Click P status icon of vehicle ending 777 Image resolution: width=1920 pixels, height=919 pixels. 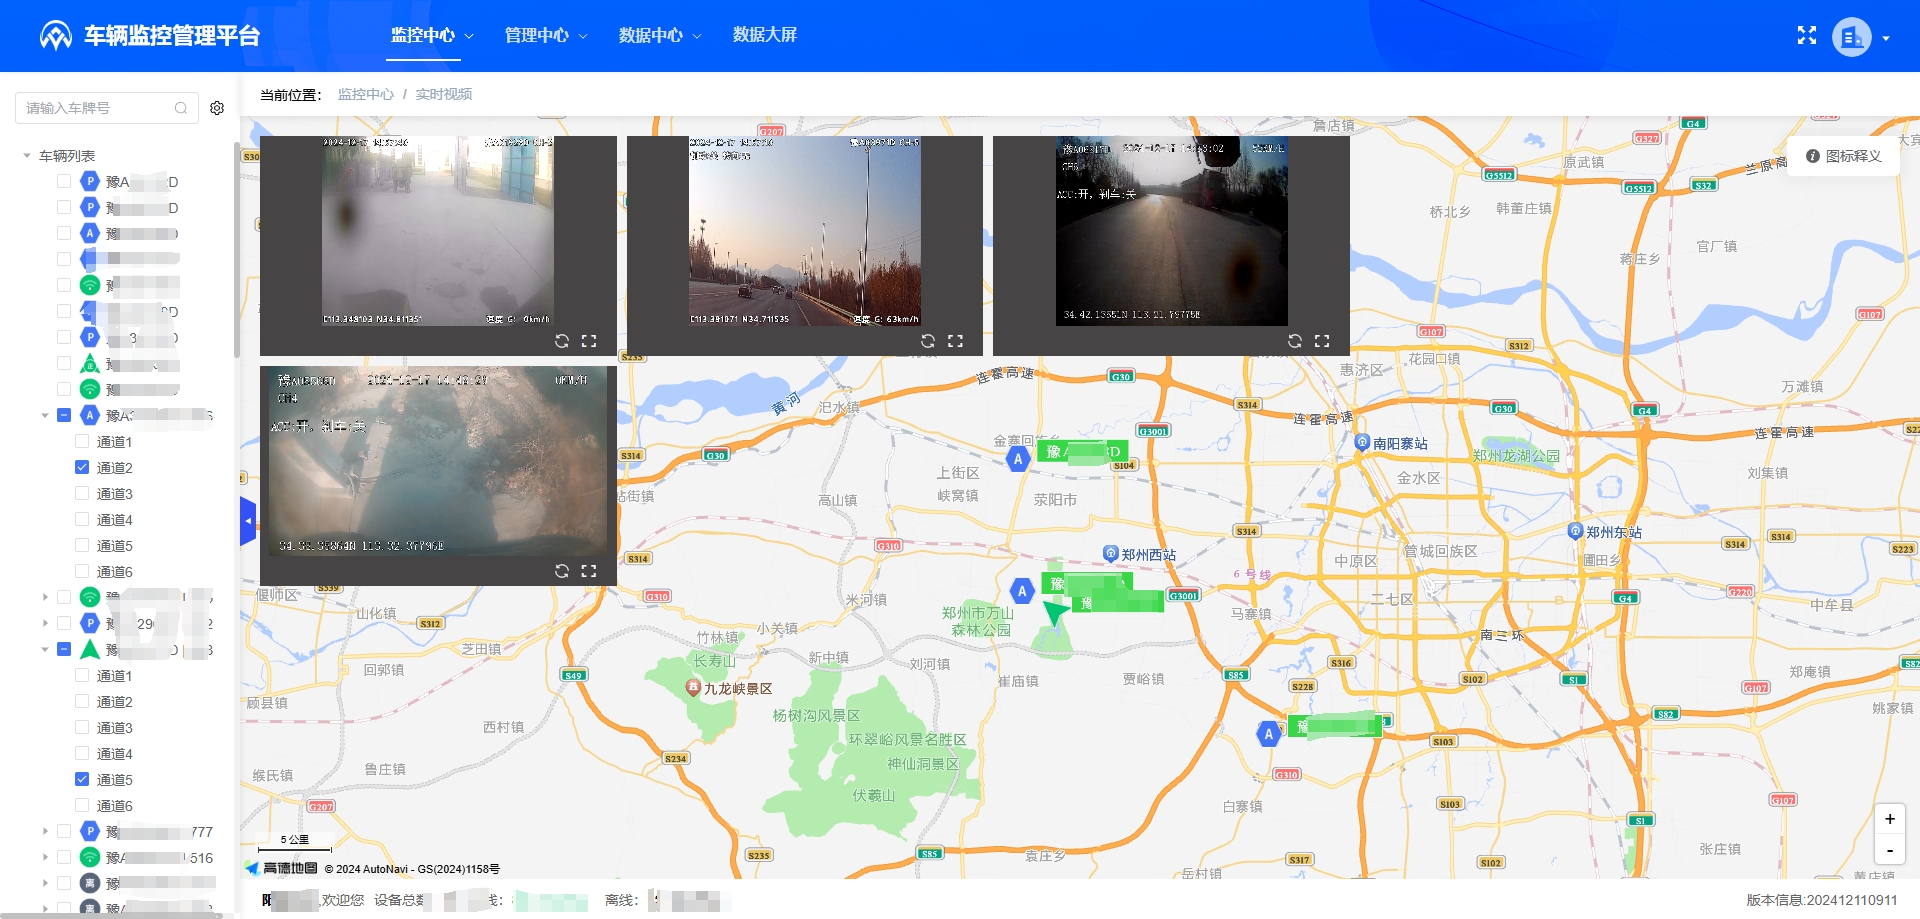coord(90,831)
